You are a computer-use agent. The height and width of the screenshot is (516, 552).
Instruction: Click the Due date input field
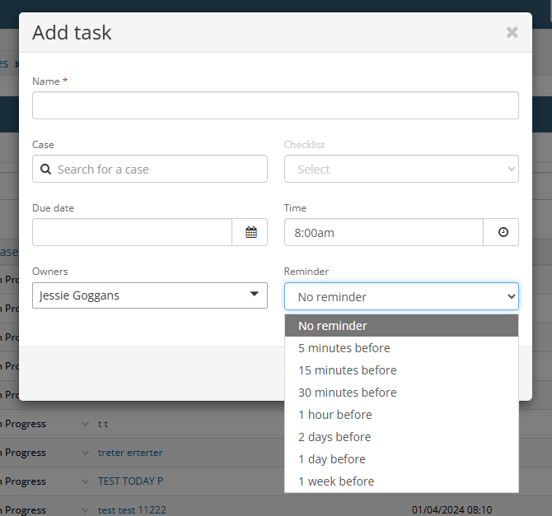(132, 232)
